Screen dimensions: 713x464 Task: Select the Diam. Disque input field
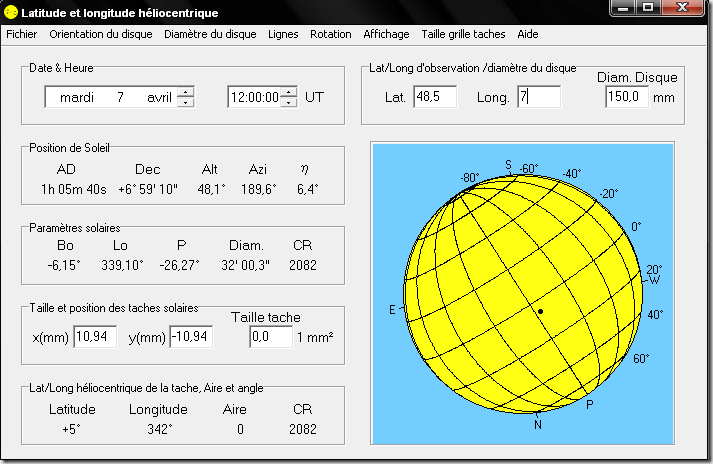(x=626, y=97)
